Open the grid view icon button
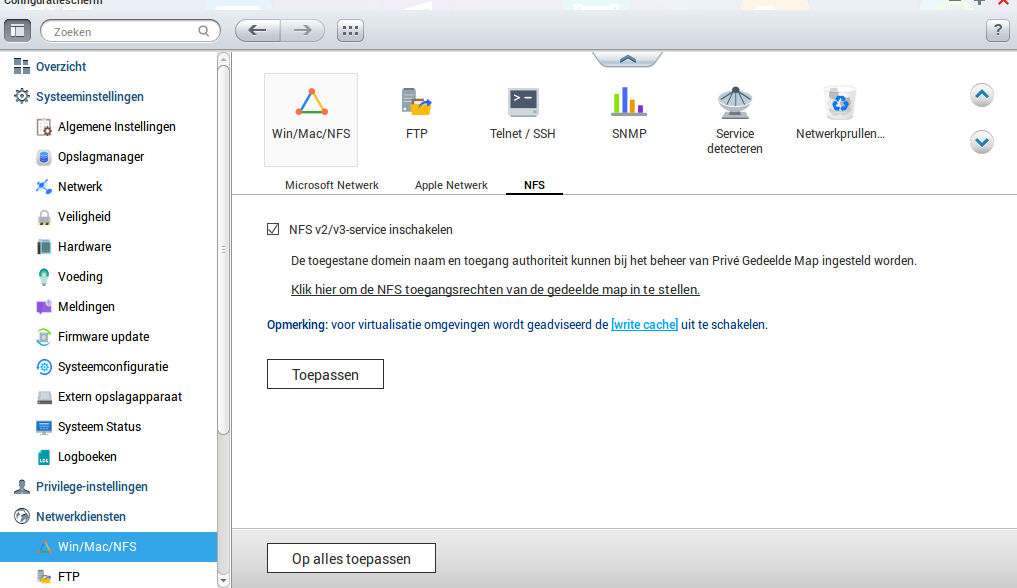This screenshot has width=1017, height=588. click(x=350, y=30)
